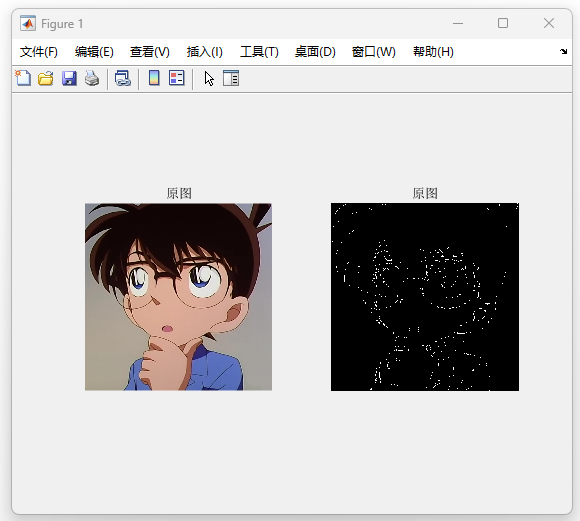Open the 文件(F) menu
The height and width of the screenshot is (521, 580).
(39, 52)
